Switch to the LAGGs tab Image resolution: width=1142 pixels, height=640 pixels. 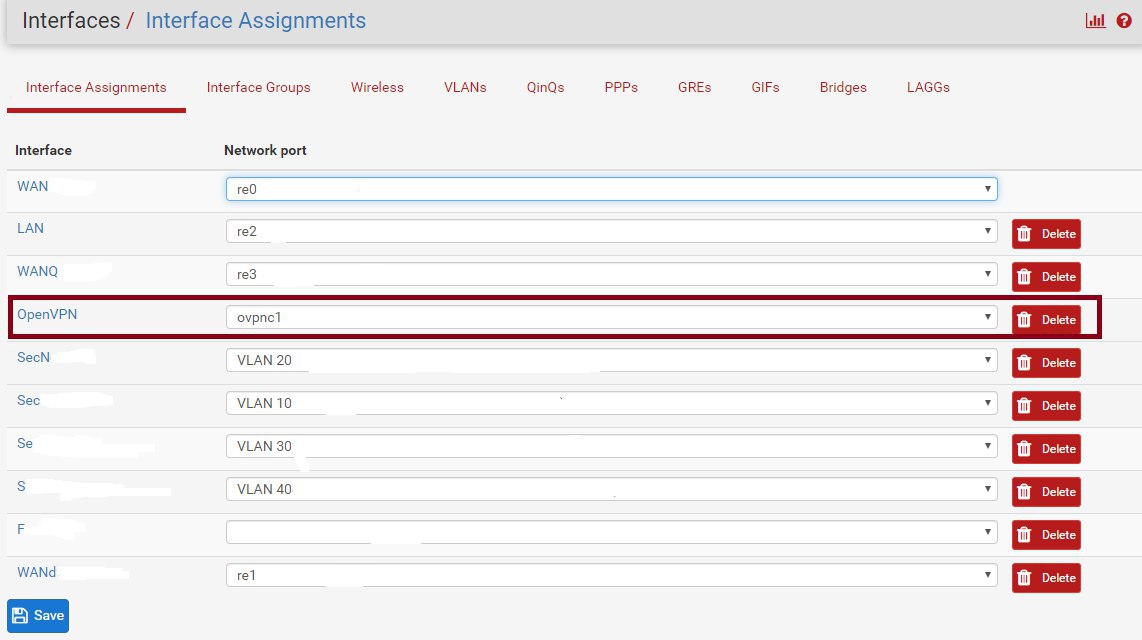[929, 87]
